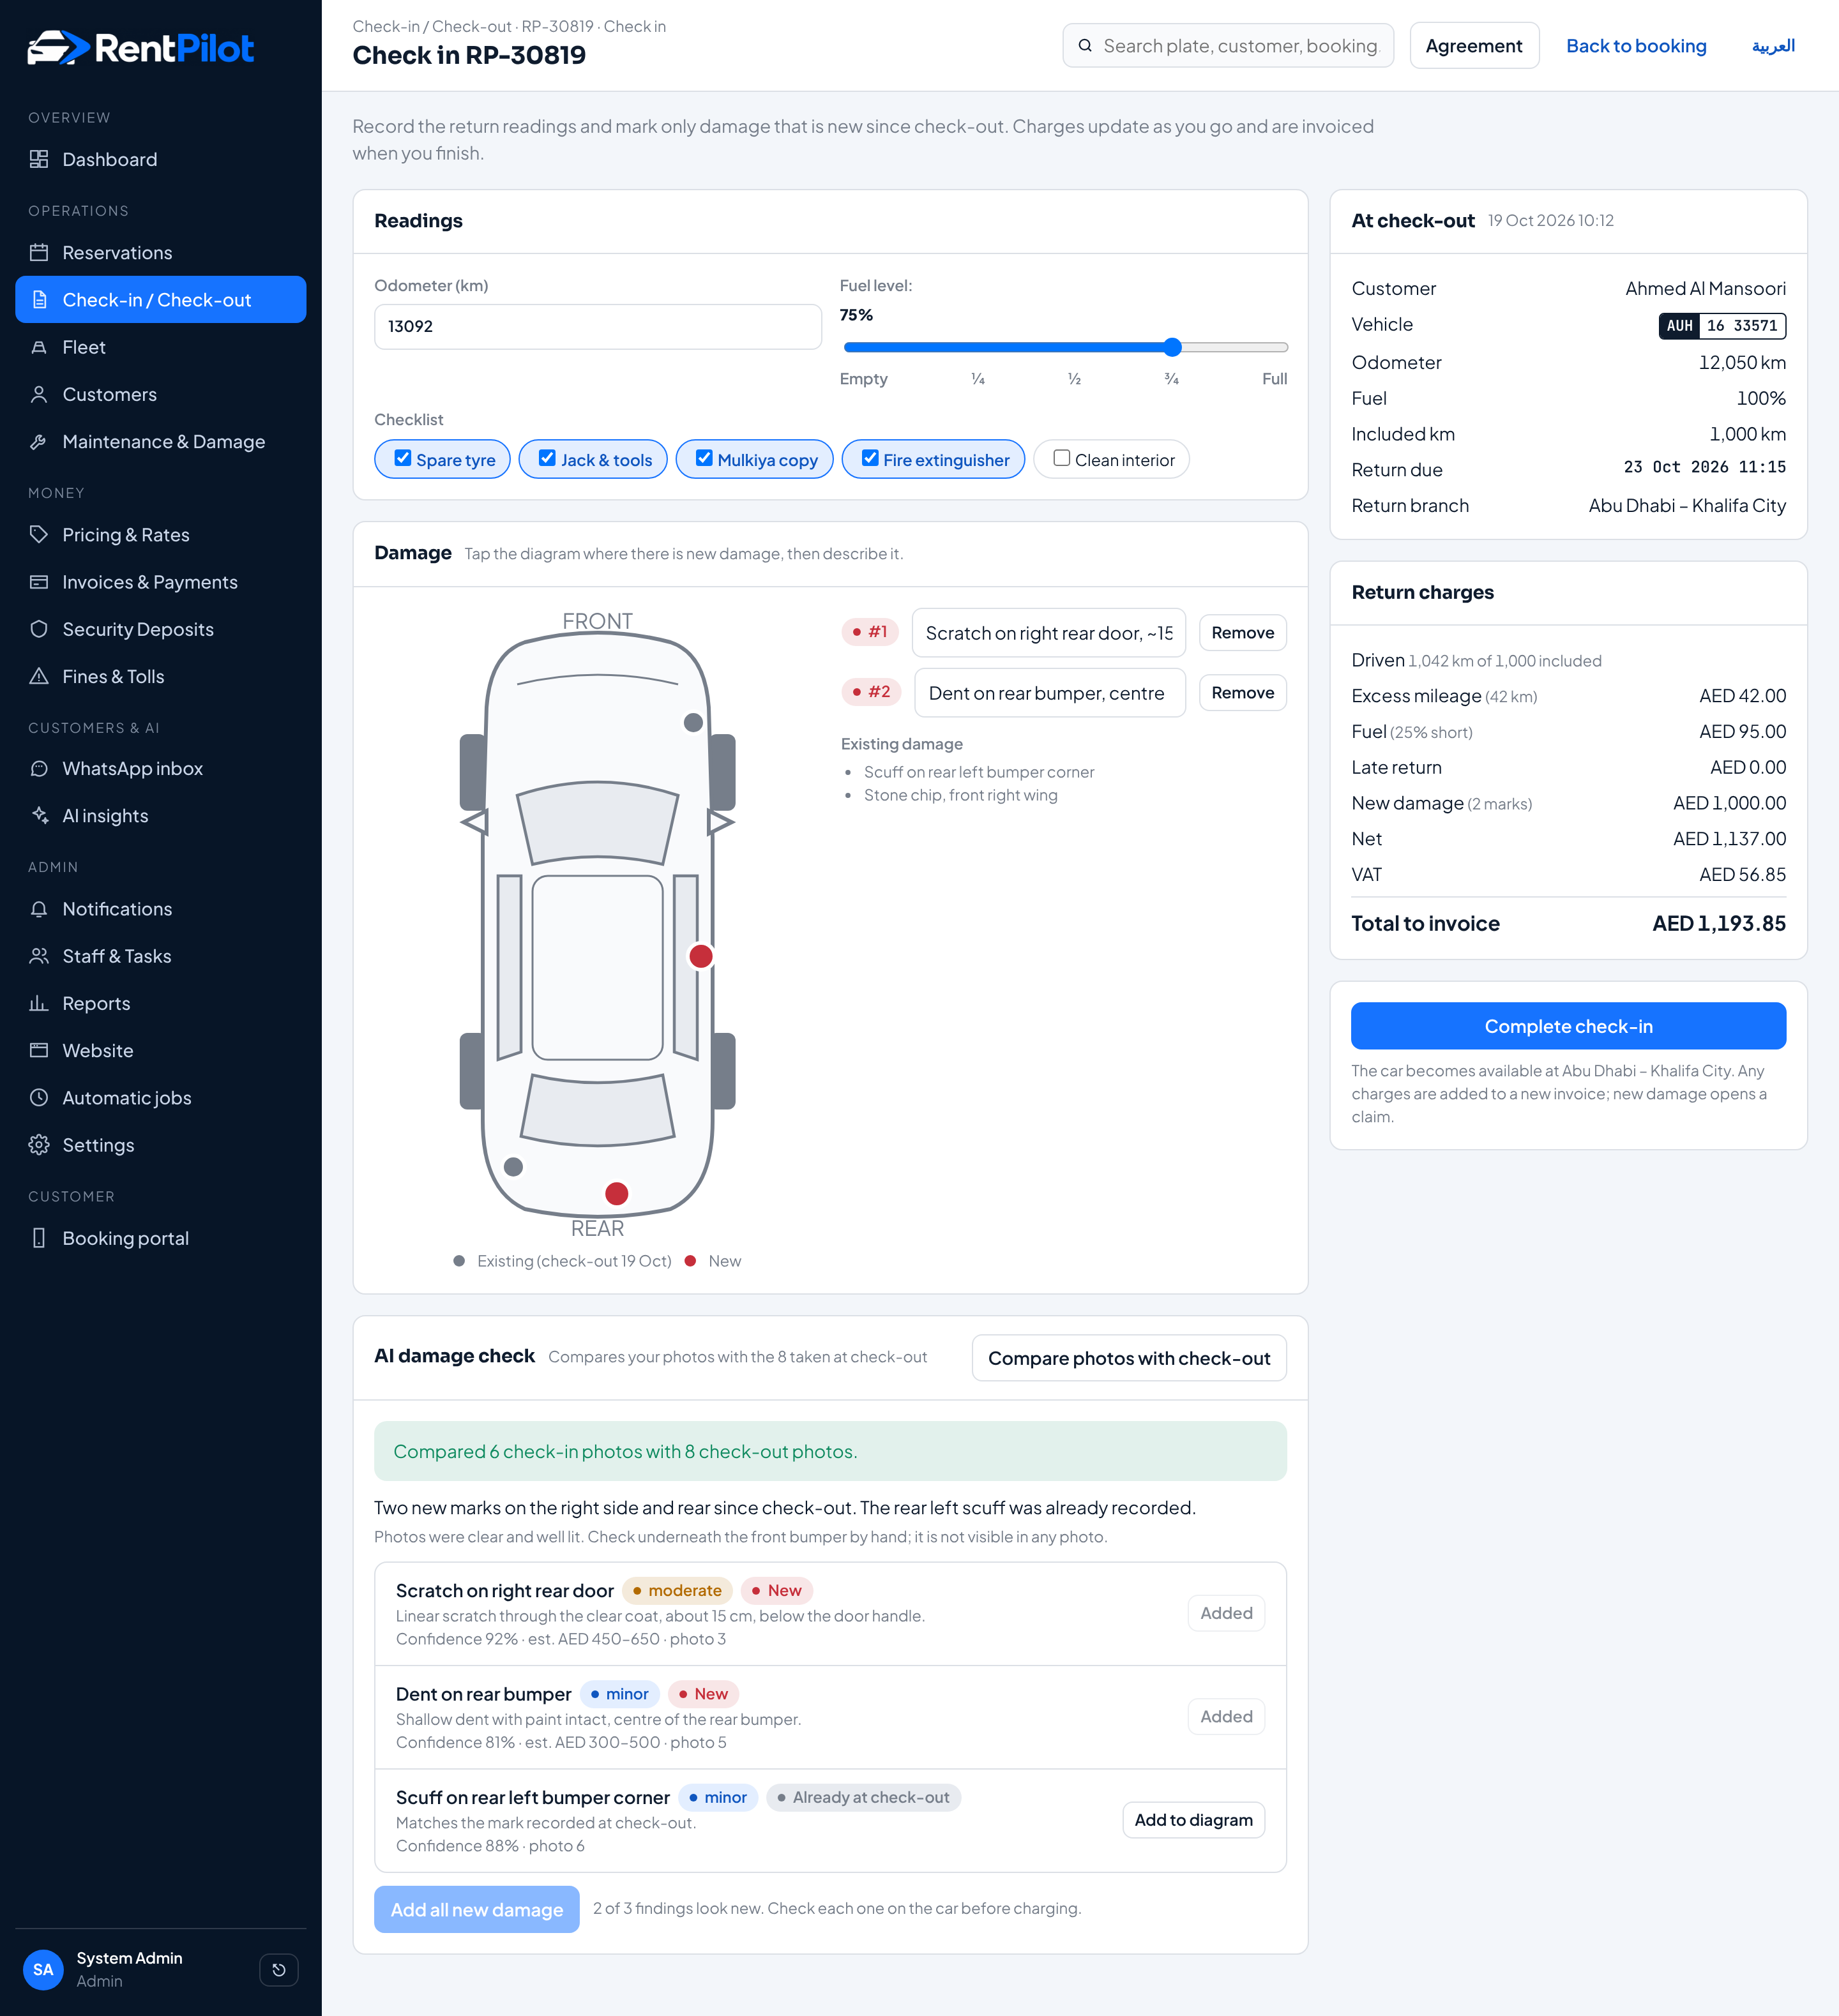Remove damage mark #2
This screenshot has width=1839, height=2016.
pyautogui.click(x=1242, y=692)
